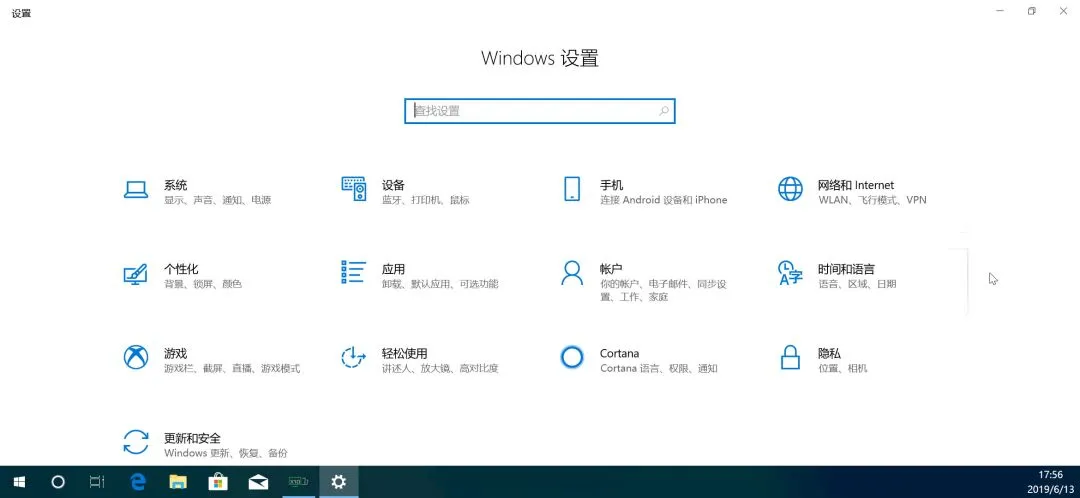Open Task View on the taskbar
Screen dimensions: 1080x498
[98, 481]
